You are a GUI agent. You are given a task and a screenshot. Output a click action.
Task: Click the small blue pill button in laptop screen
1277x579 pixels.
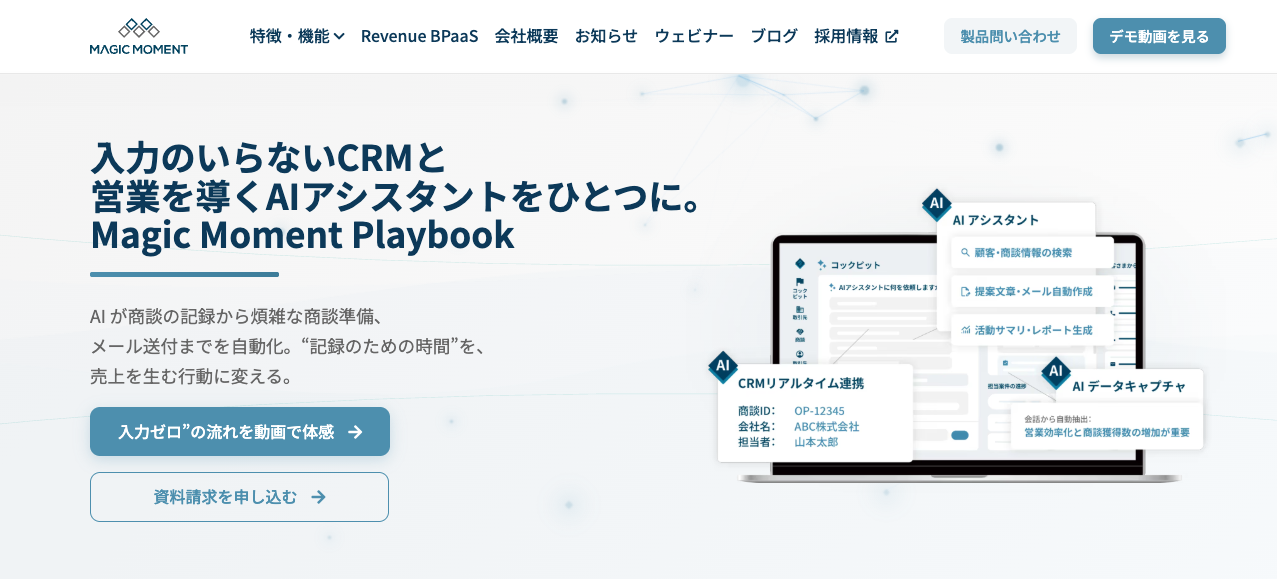(960, 435)
